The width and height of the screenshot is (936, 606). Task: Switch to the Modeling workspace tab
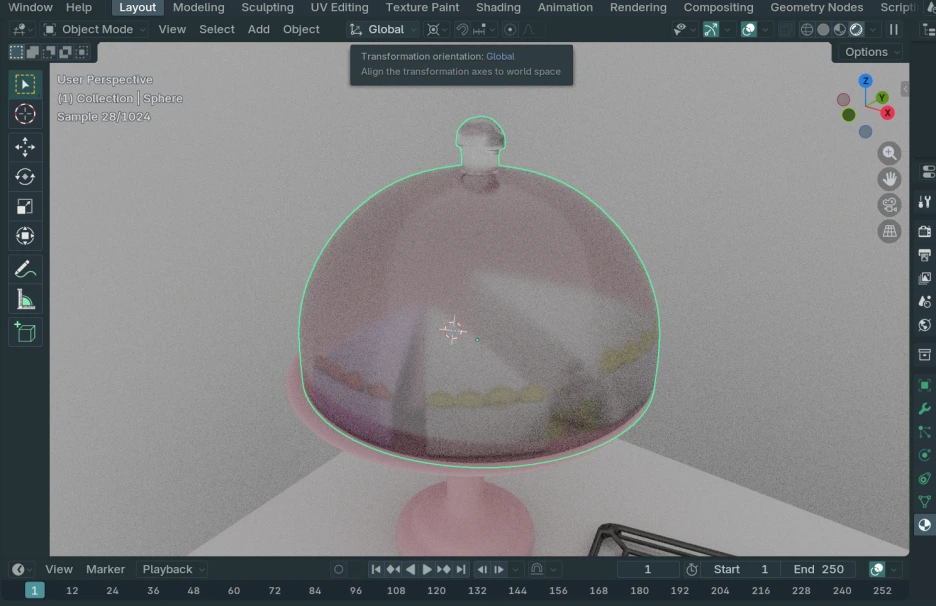[x=199, y=7]
